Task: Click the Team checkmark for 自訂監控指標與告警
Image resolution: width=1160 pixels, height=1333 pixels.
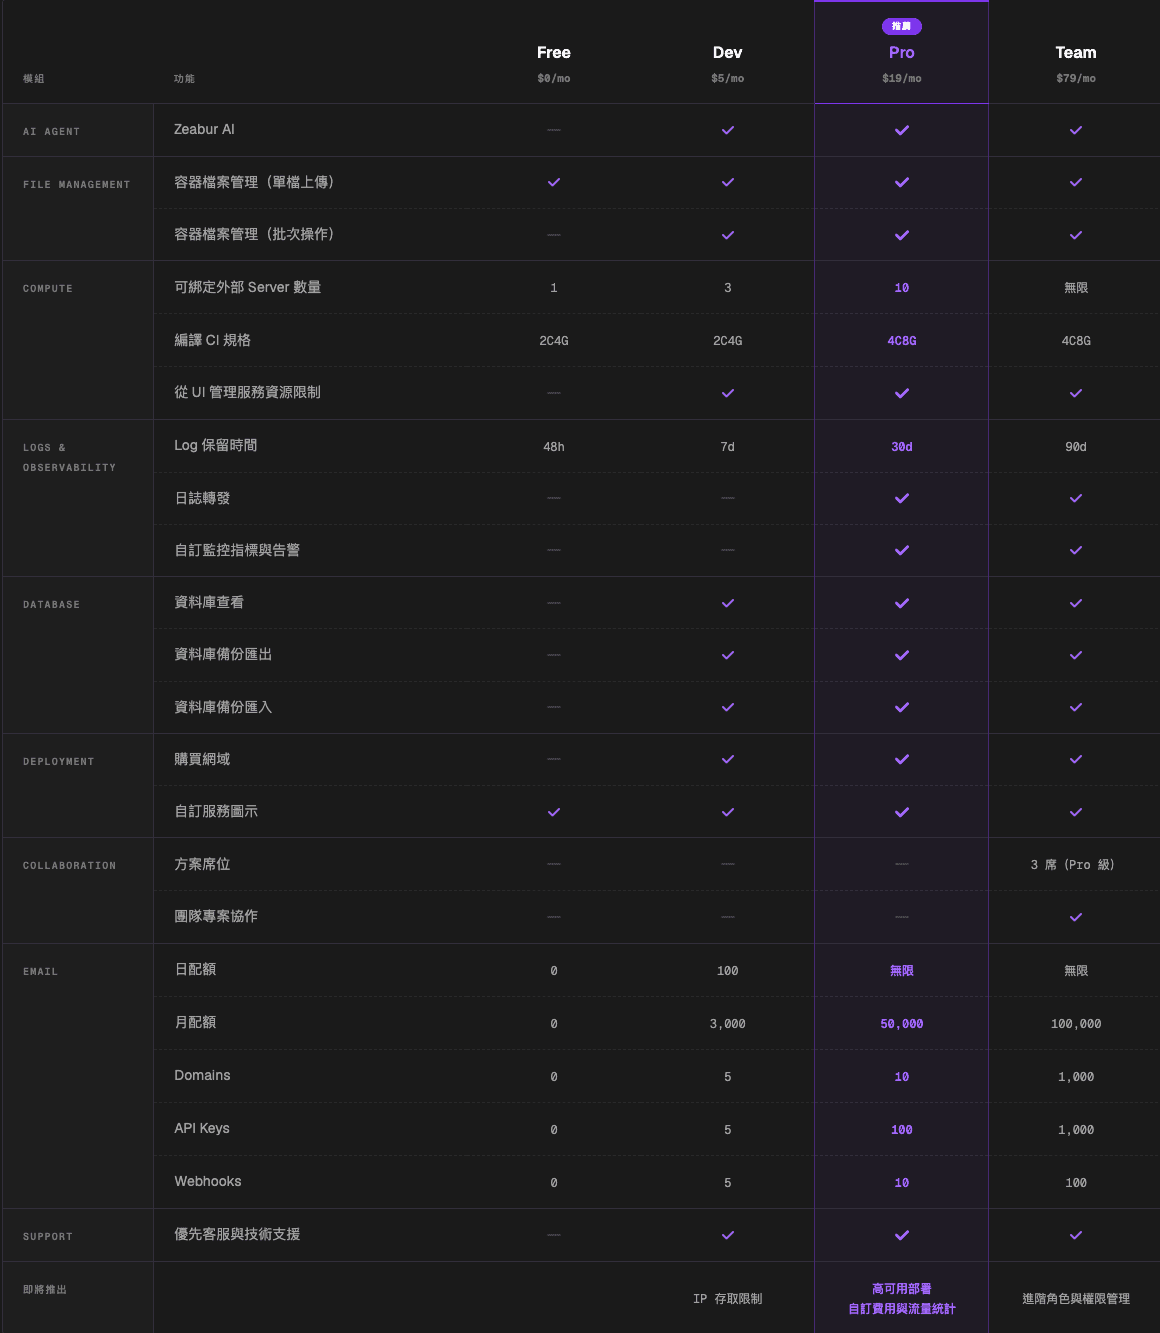Action: point(1075,550)
